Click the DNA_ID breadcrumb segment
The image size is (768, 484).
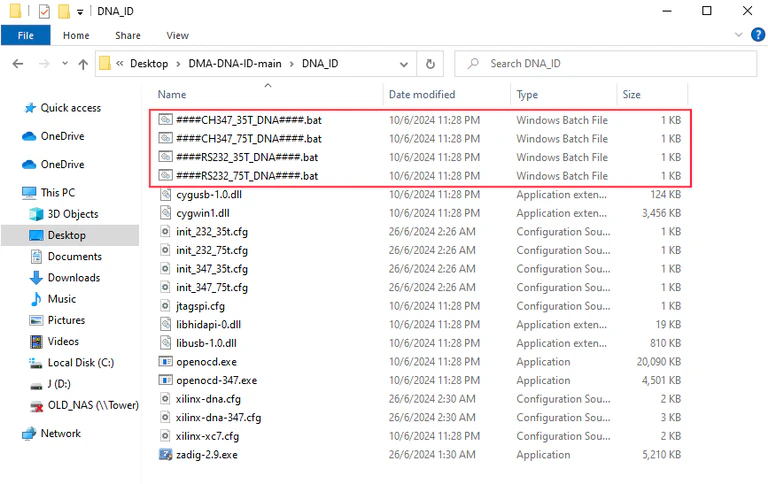click(x=320, y=64)
